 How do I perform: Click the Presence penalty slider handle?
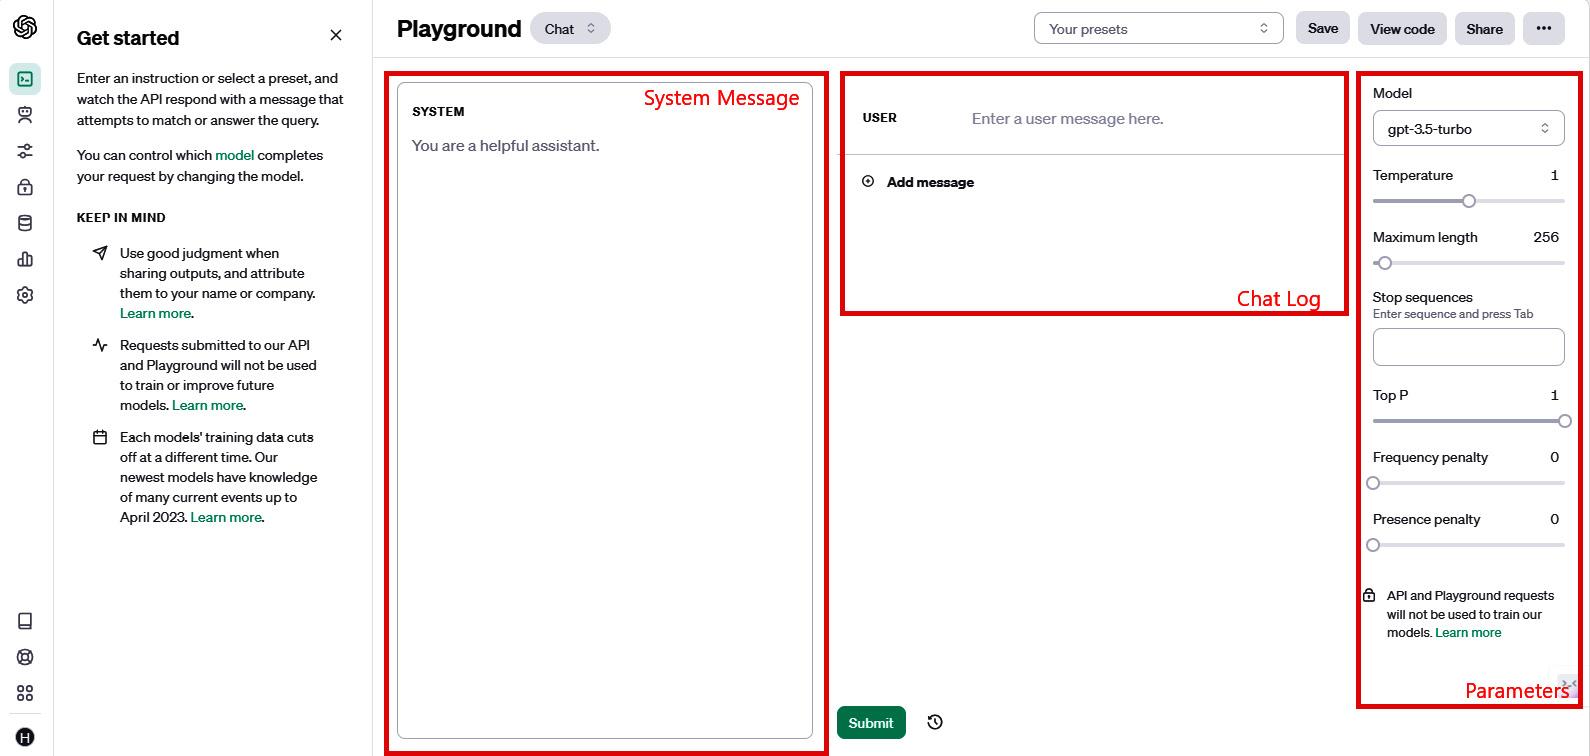click(1373, 545)
